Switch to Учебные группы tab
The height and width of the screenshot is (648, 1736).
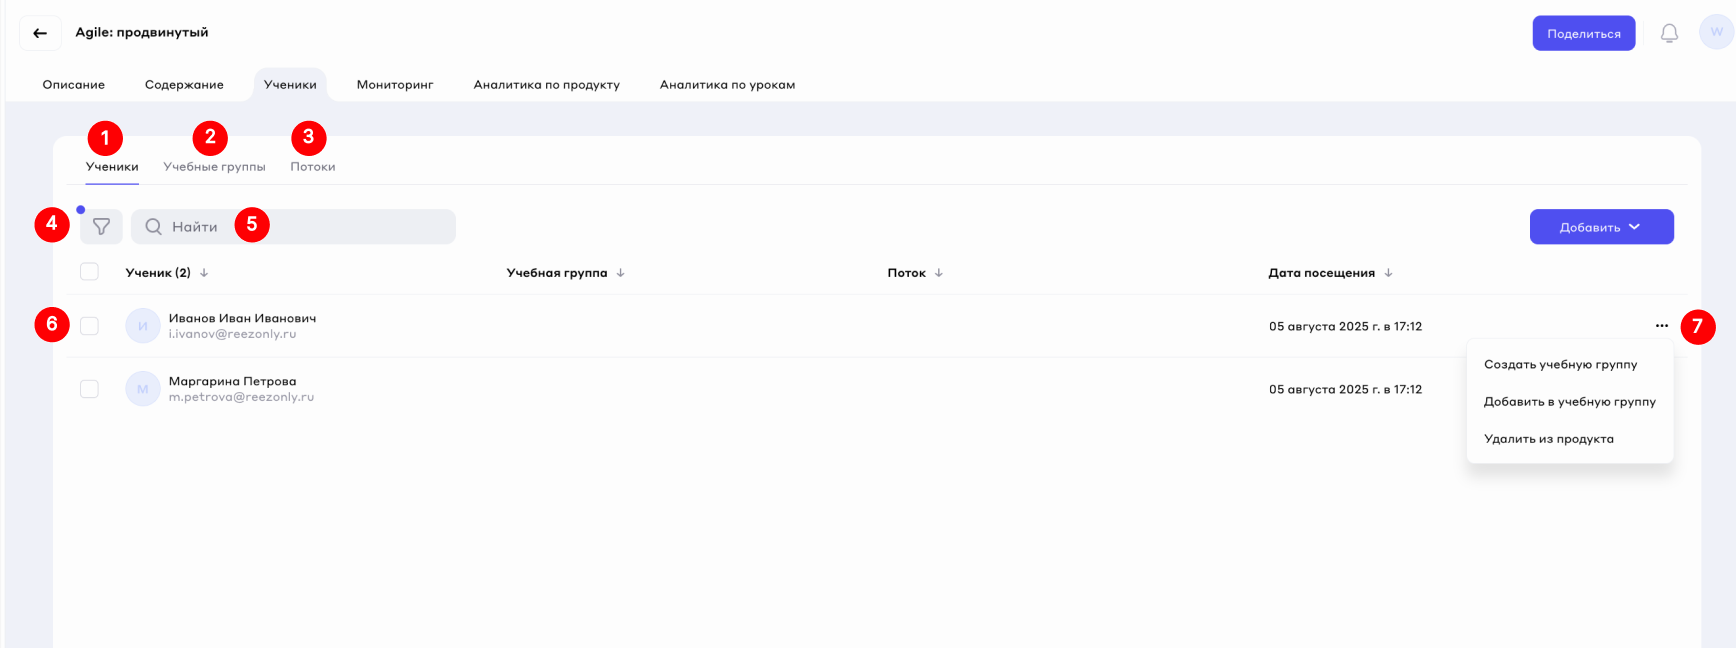pos(214,167)
